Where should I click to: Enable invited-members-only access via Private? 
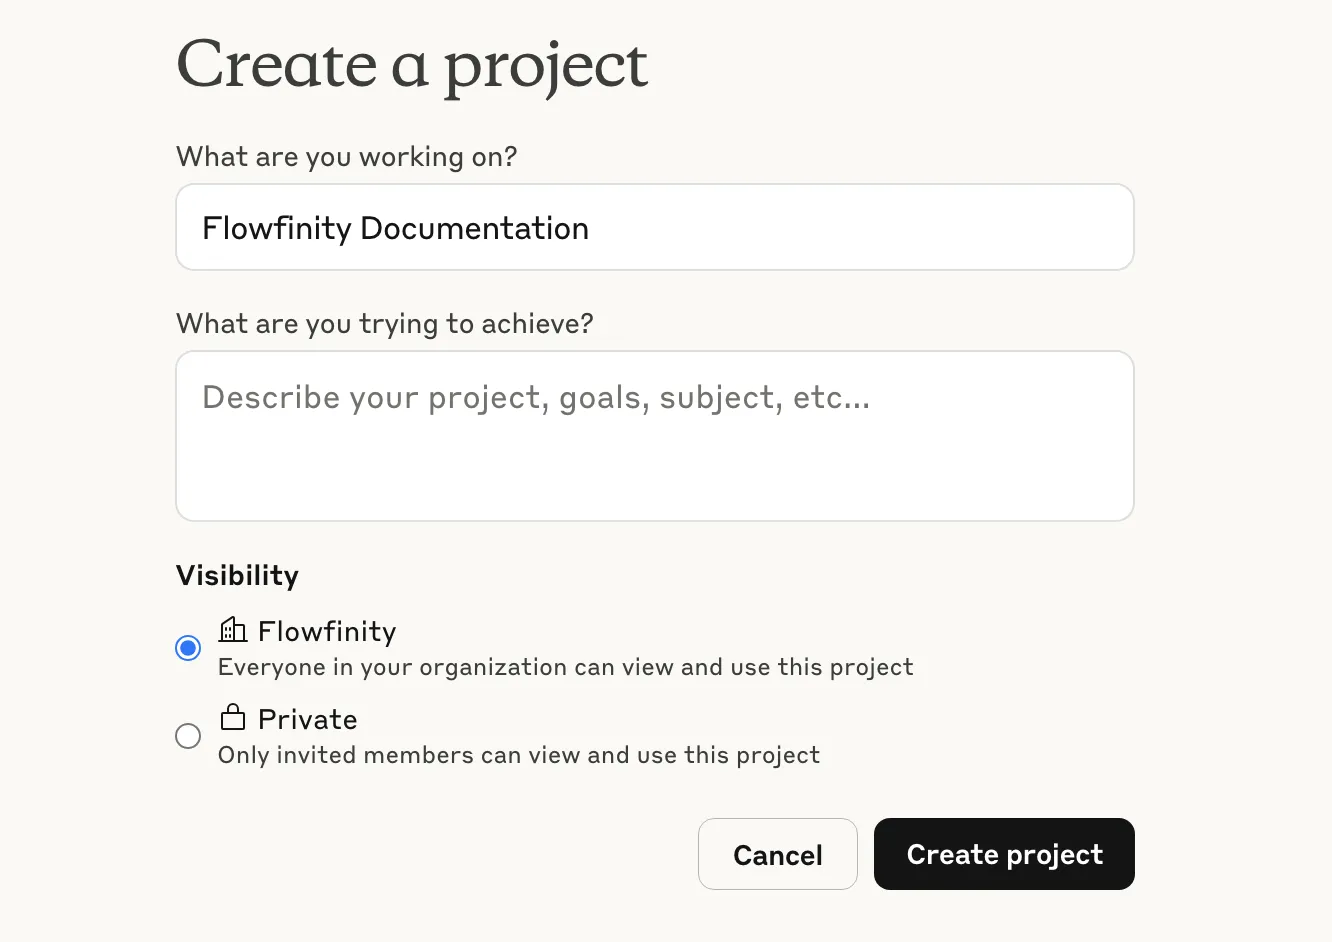[x=188, y=736]
